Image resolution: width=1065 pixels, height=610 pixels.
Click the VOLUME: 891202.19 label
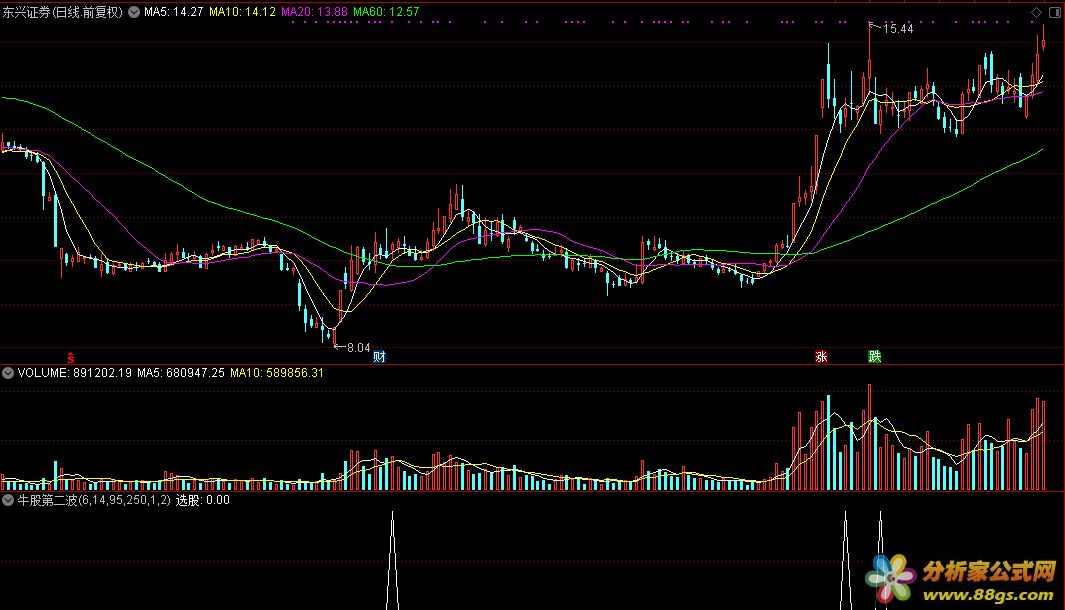click(x=75, y=373)
